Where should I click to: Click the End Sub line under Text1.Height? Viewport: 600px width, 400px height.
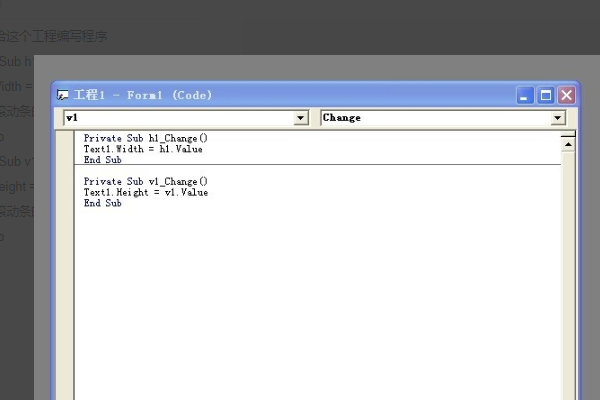click(103, 203)
